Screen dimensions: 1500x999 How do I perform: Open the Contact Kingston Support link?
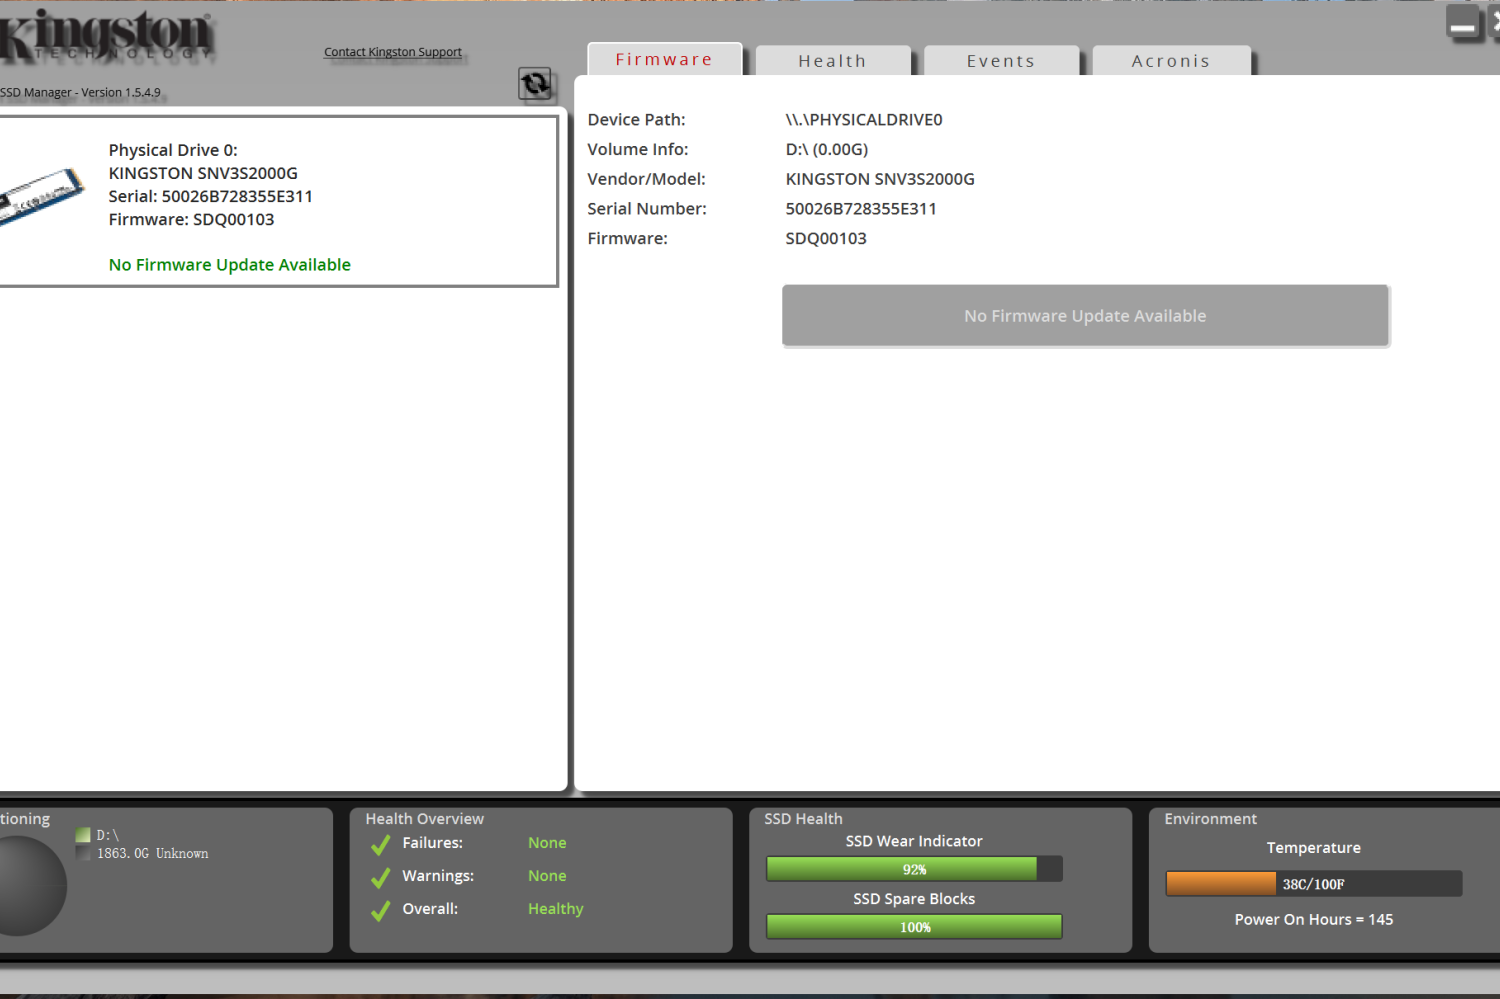click(393, 52)
